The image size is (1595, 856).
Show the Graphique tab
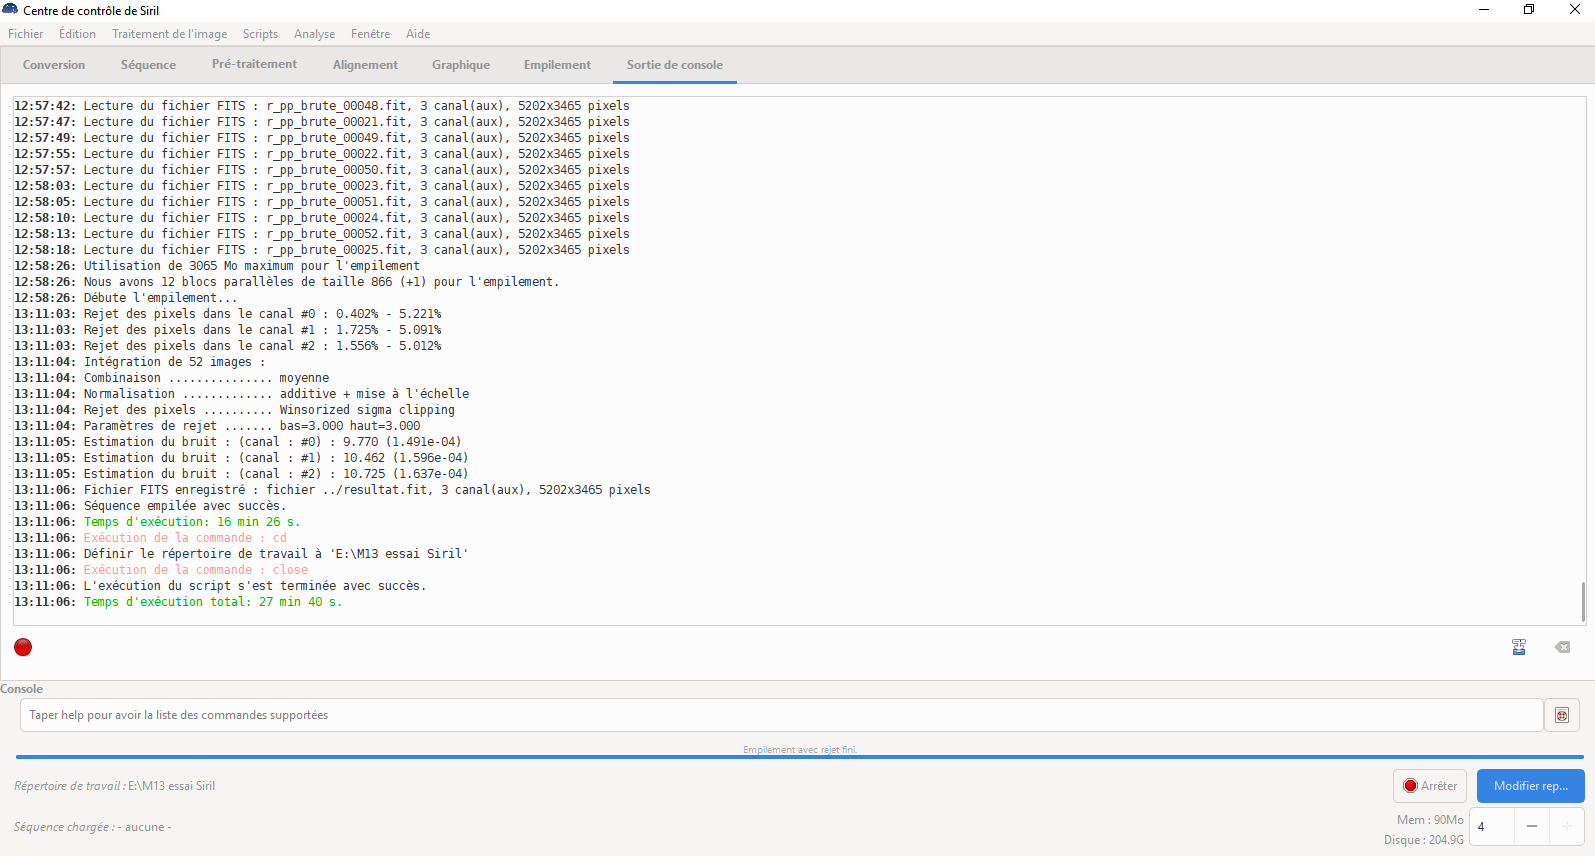(461, 65)
